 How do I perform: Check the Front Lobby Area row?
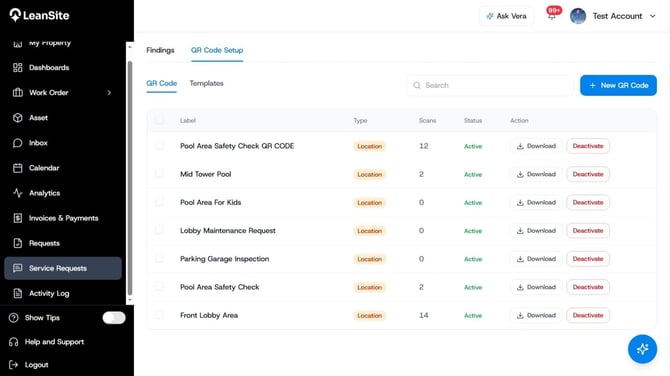(159, 315)
